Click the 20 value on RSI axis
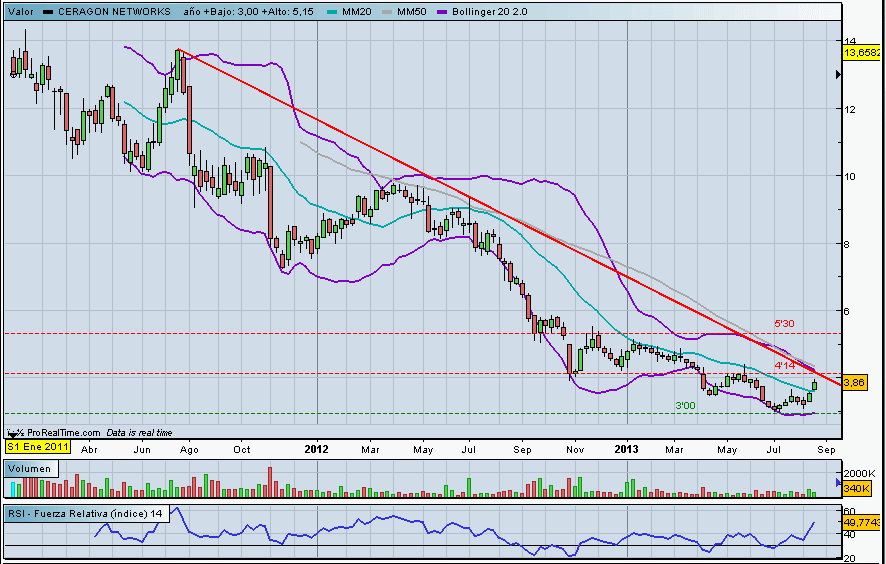The height and width of the screenshot is (564, 886). 849,558
